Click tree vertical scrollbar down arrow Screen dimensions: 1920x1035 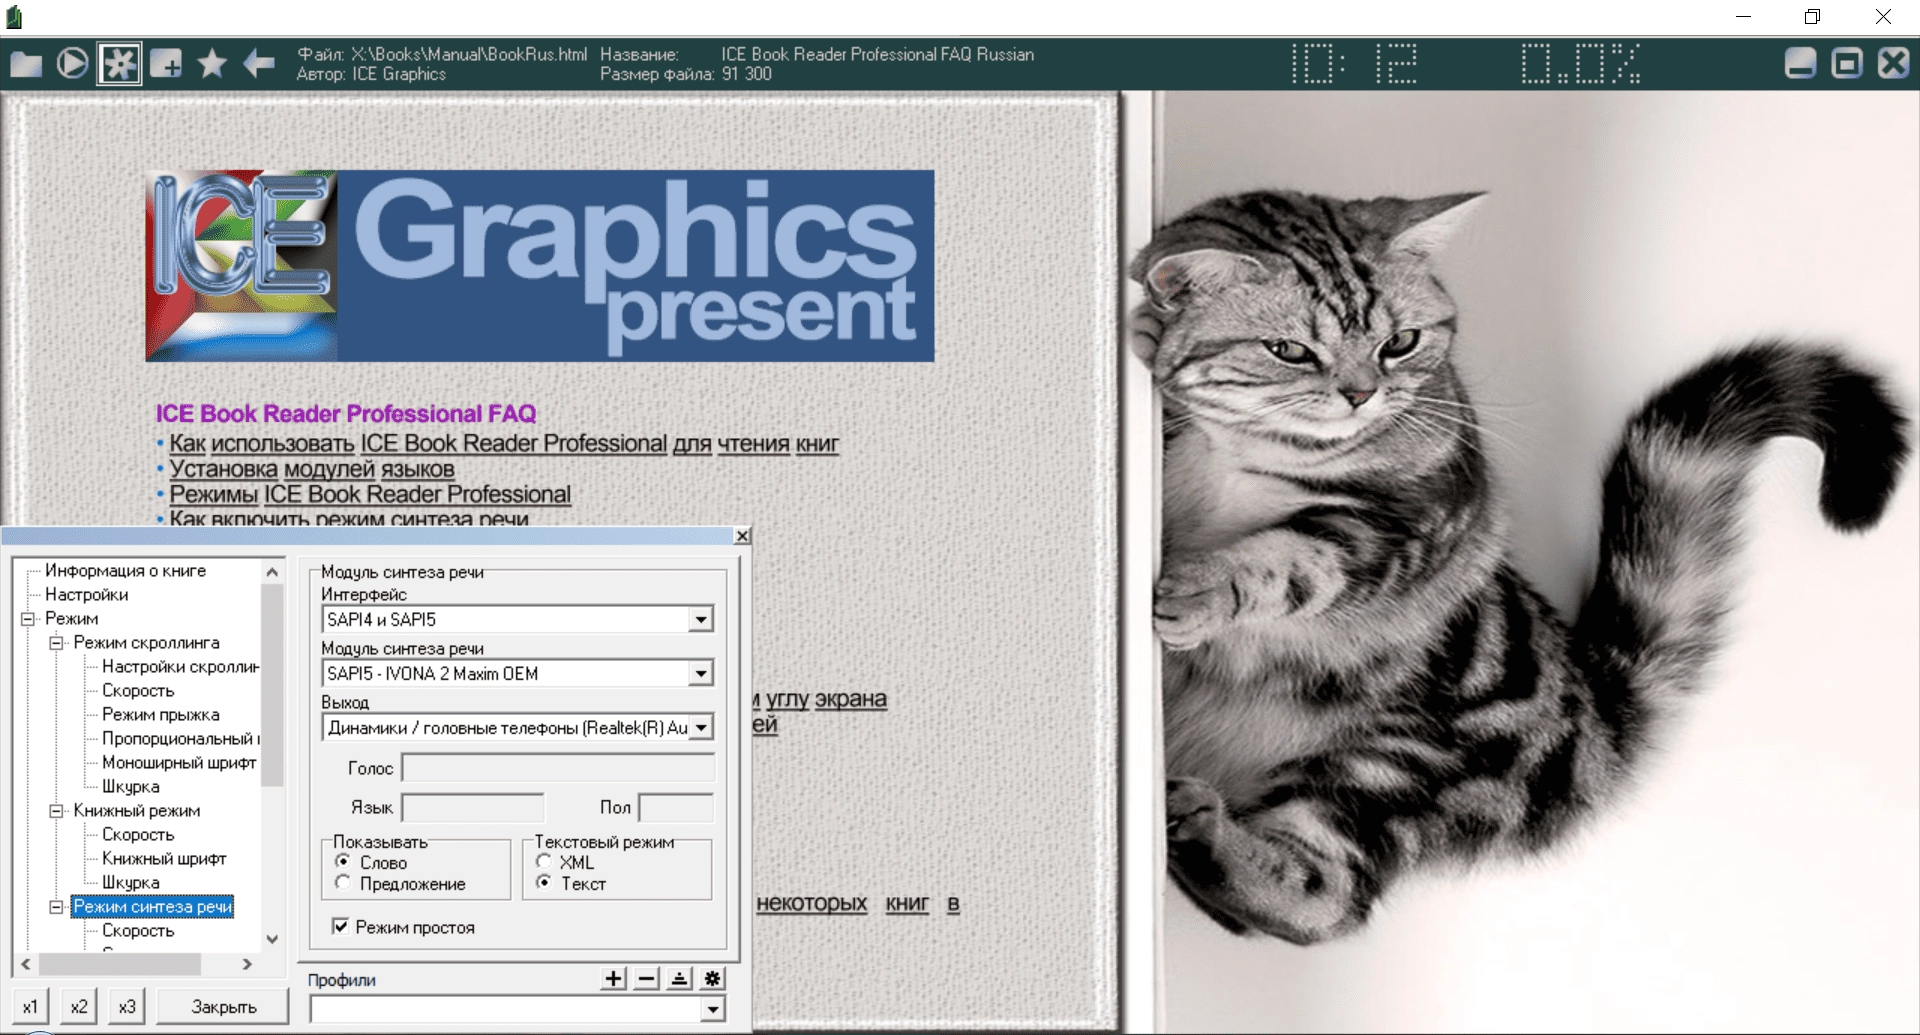pos(272,939)
